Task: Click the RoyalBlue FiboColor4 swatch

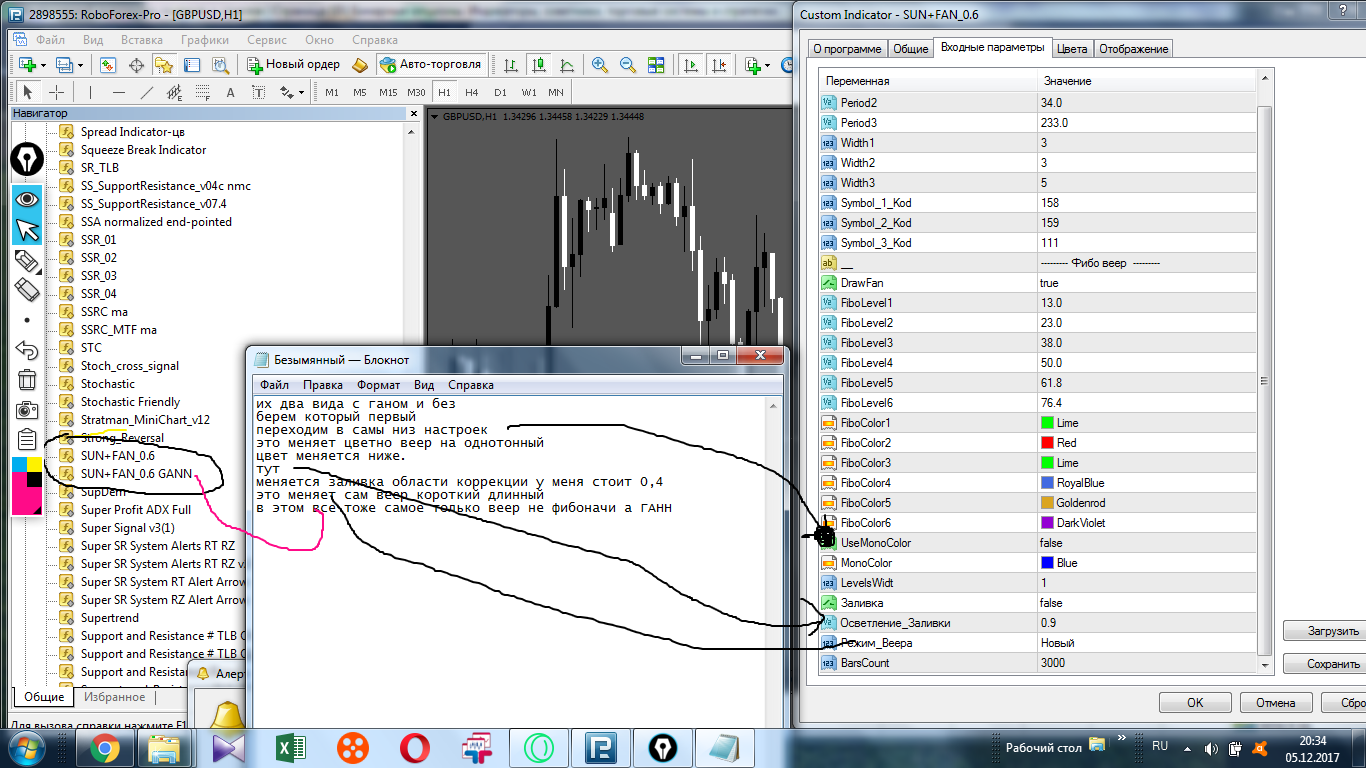Action: click(1048, 483)
